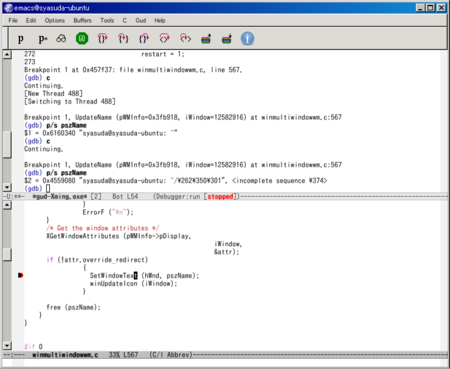Viewport: 450px width, 369px height.
Task: Click the binoculars watch expression icon
Action: point(61,39)
